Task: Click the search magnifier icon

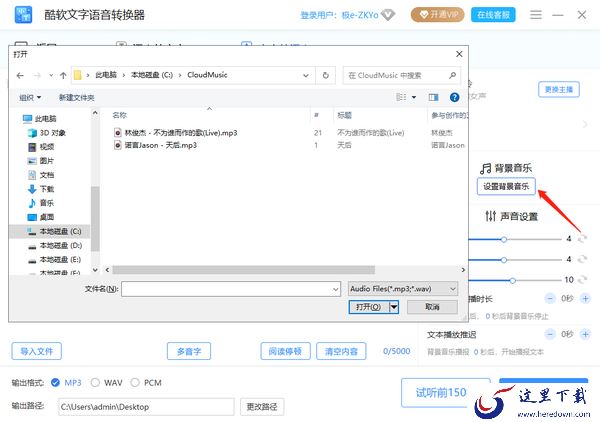Action: click(452, 75)
